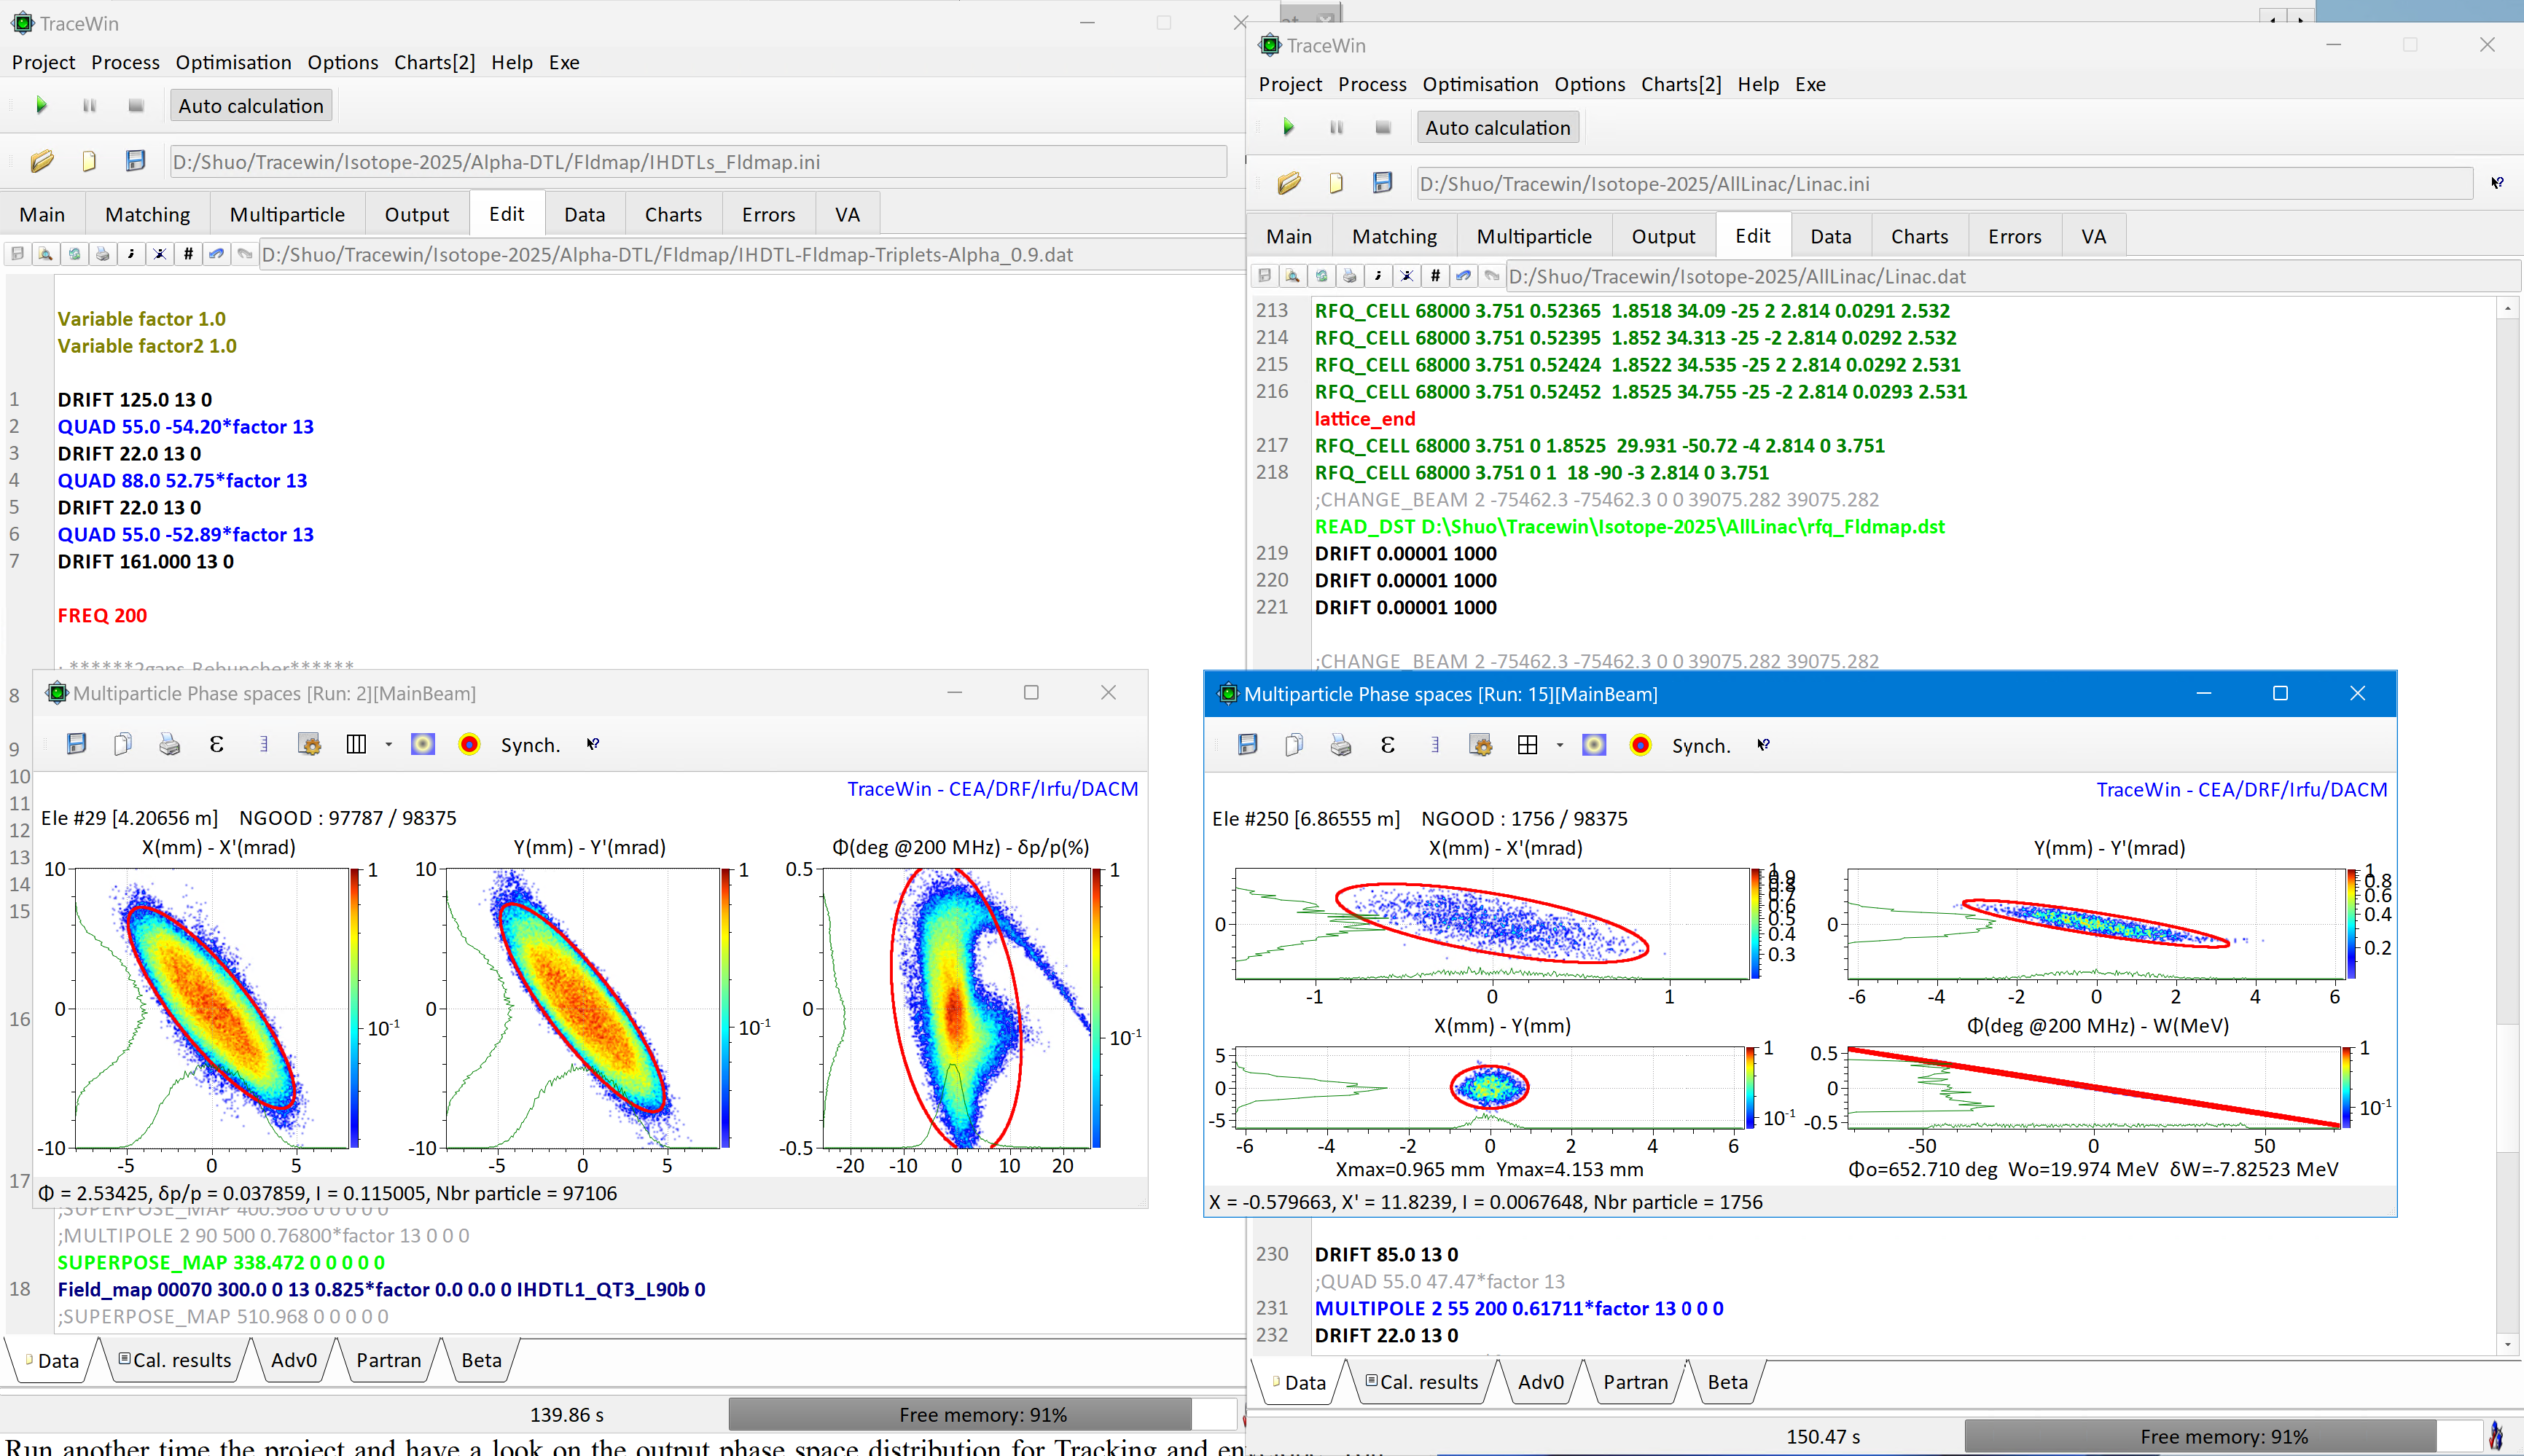This screenshot has width=2524, height=1456.
Task: Toggle Synch. in Run 2 phase space window
Action: click(529, 745)
